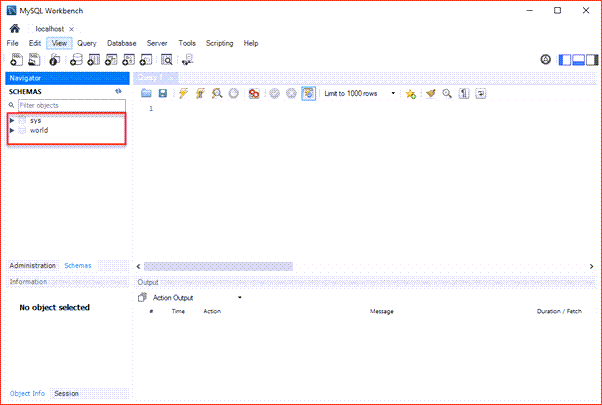Click the Explain query magnifier-lightning icon
This screenshot has height=405, width=602.
pos(216,93)
